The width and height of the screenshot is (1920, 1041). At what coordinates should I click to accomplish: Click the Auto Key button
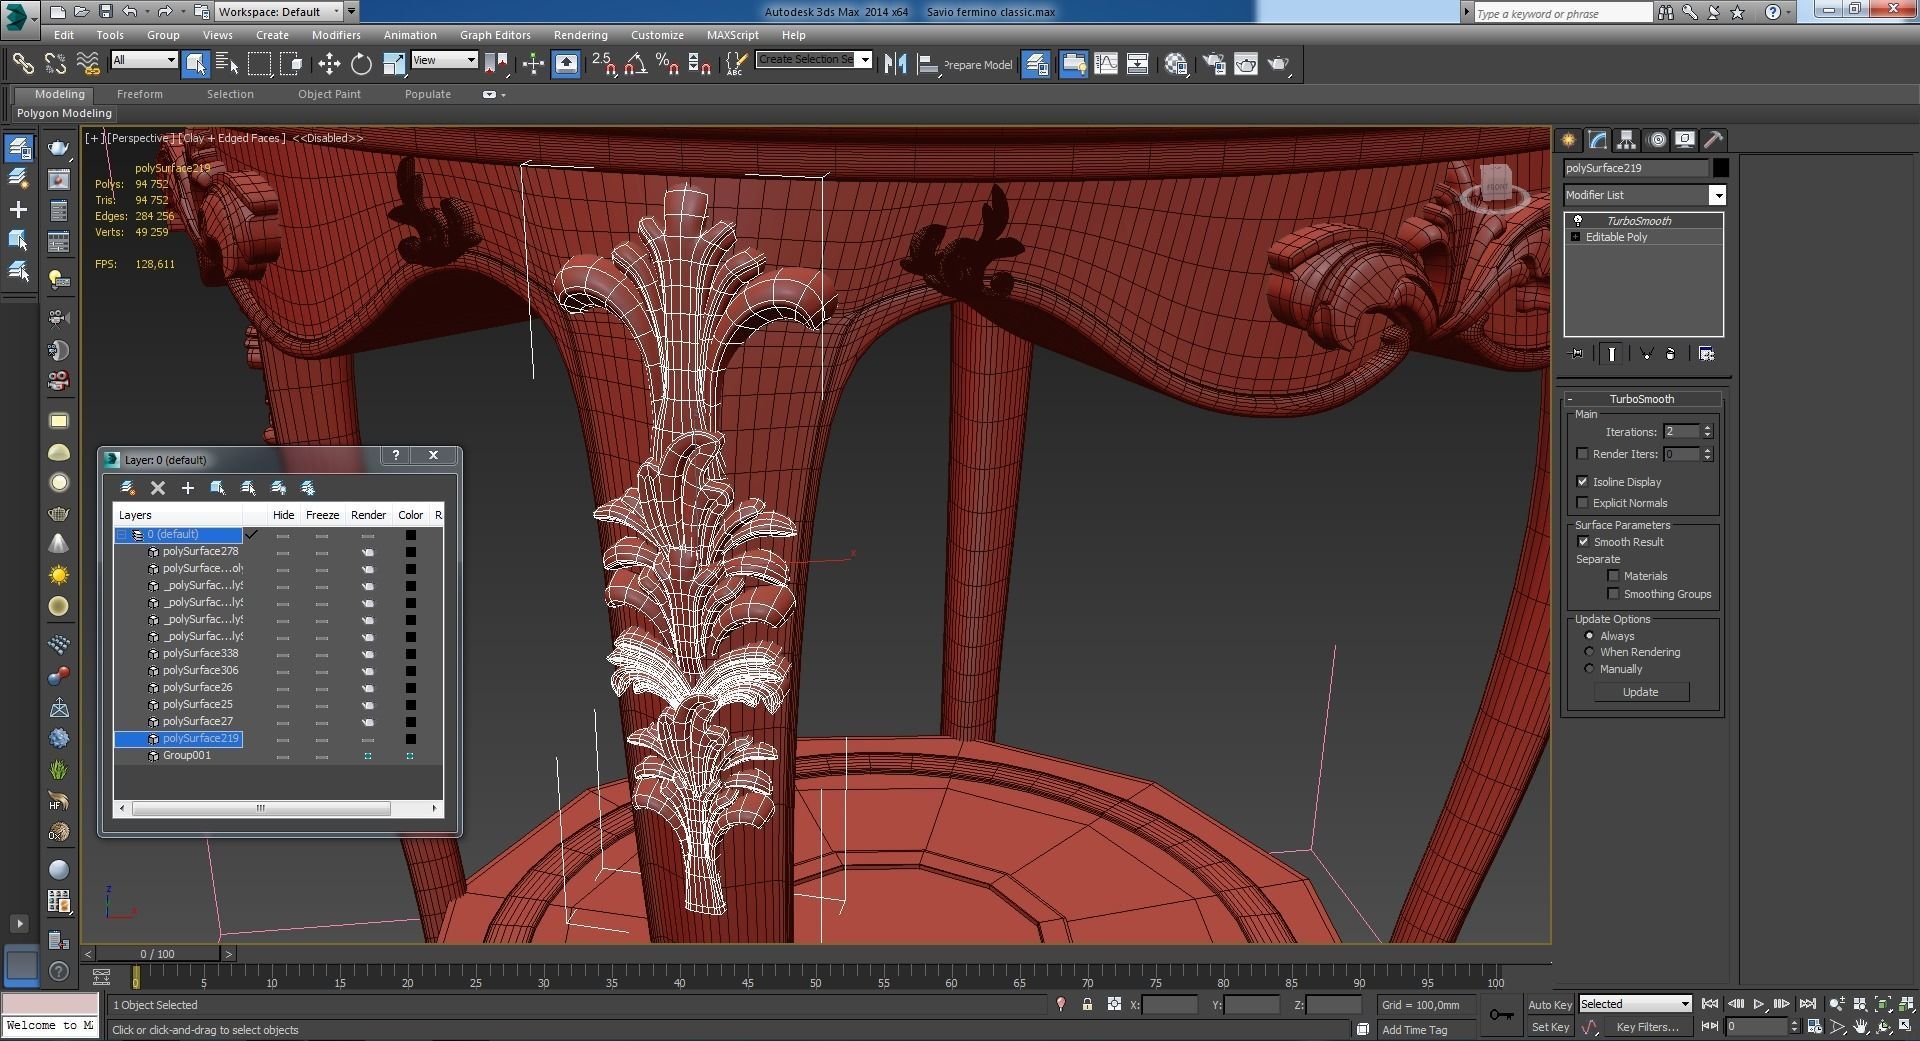tap(1549, 1004)
